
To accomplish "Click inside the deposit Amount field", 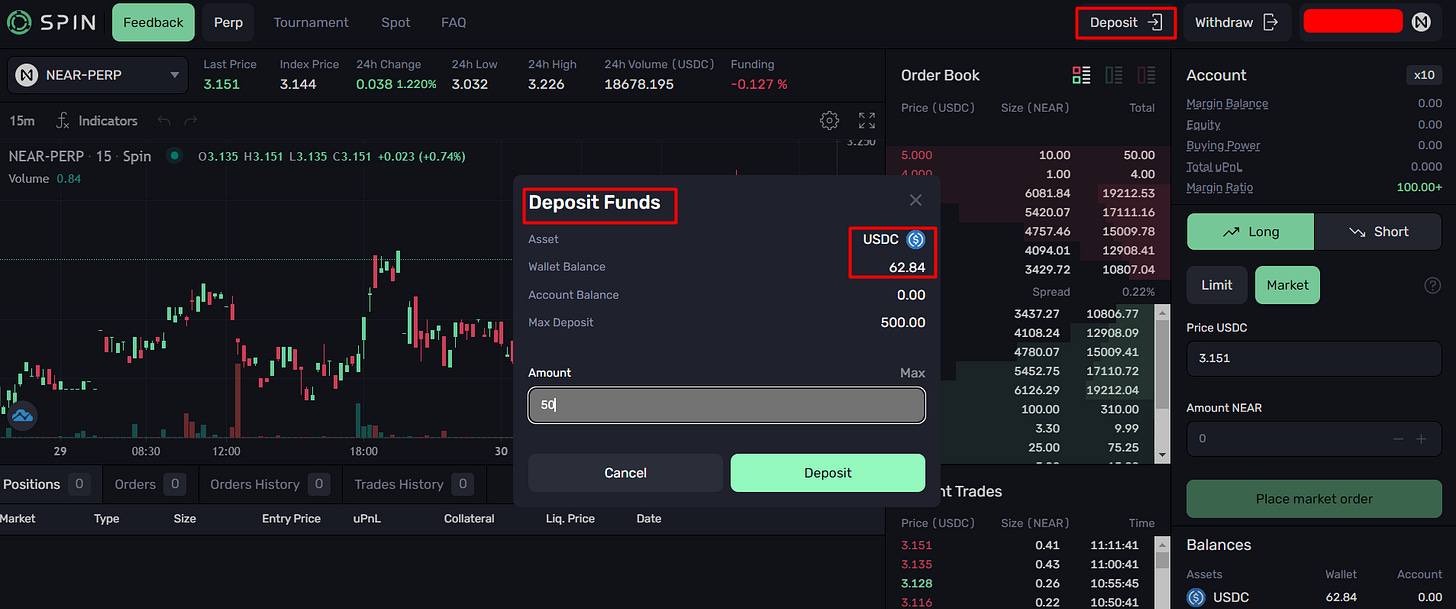I will (726, 405).
